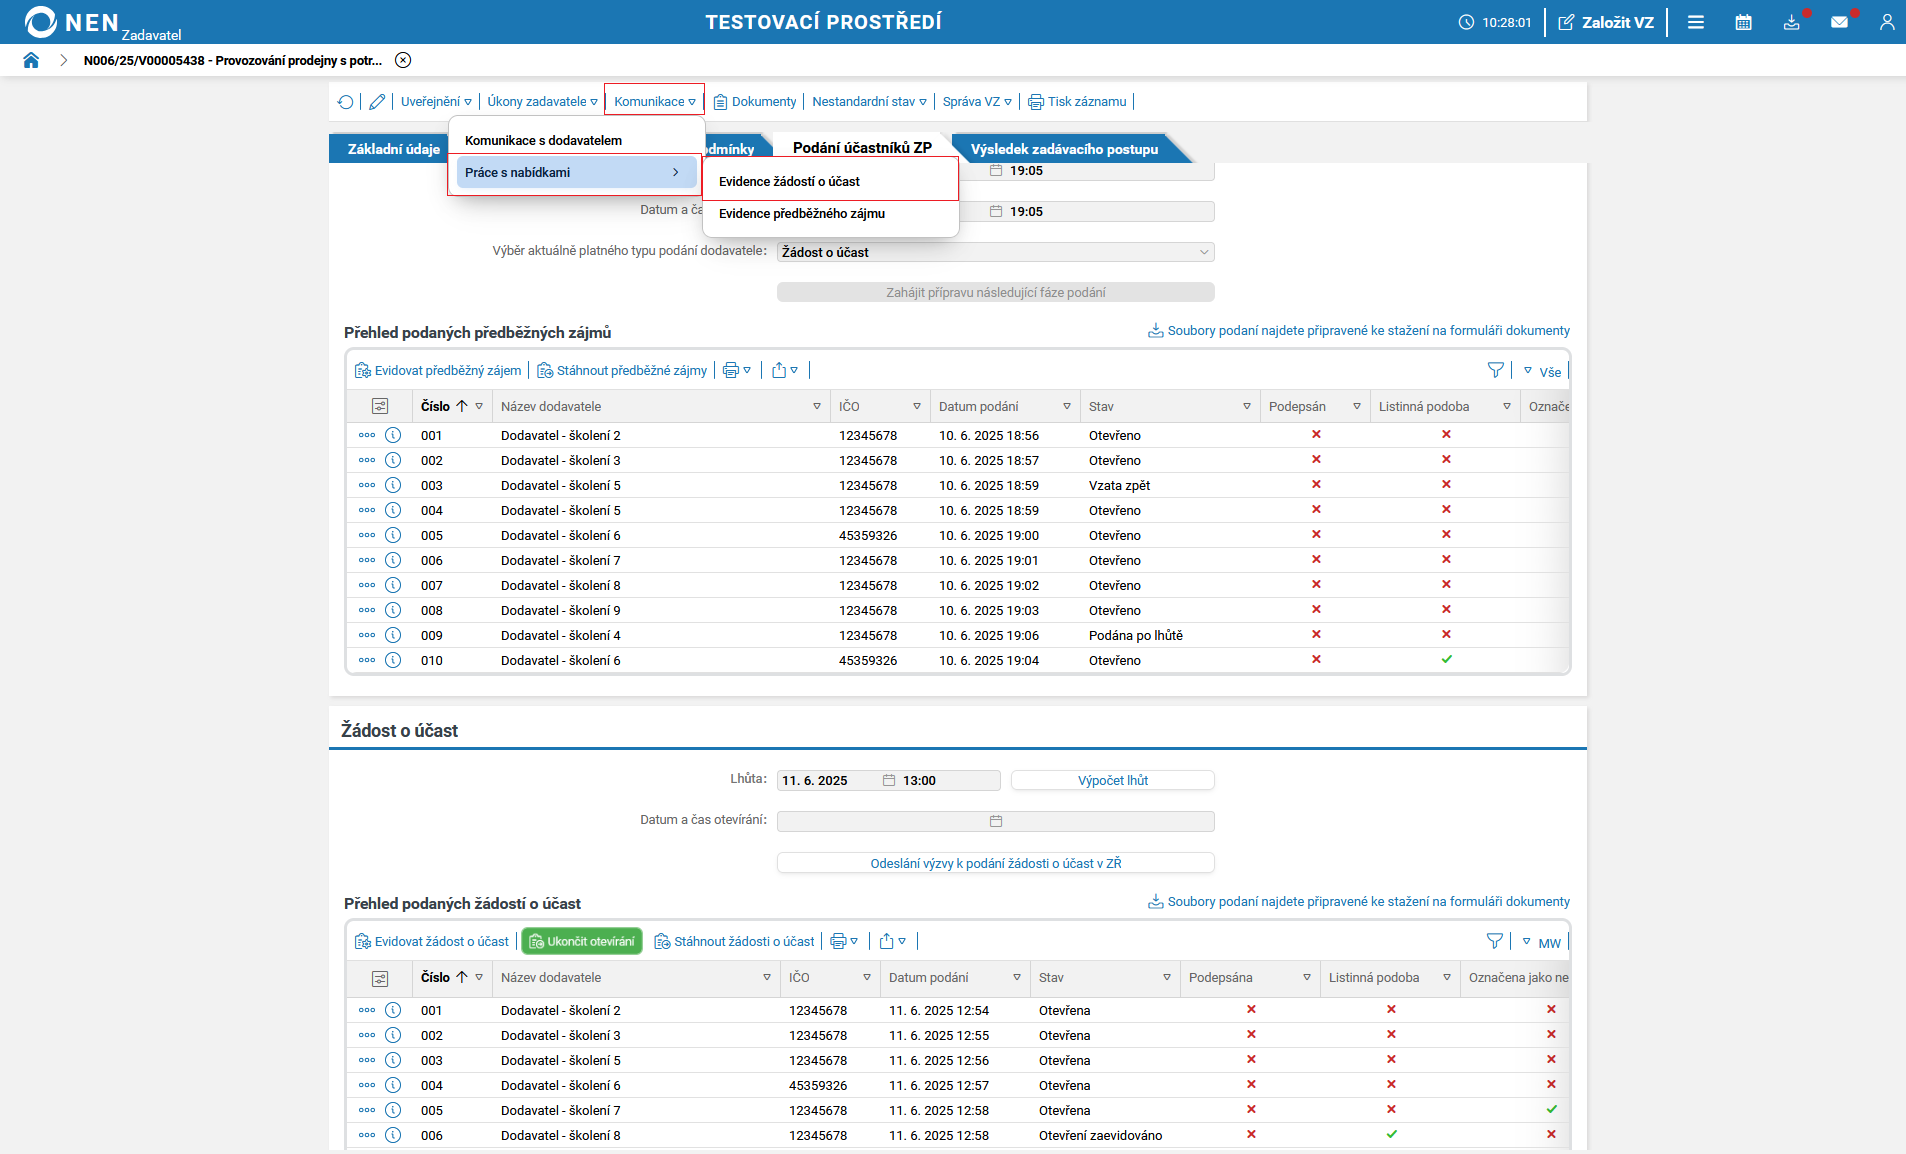This screenshot has width=1906, height=1154.
Task: Open the hamburger menu icon in header
Action: point(1696,22)
